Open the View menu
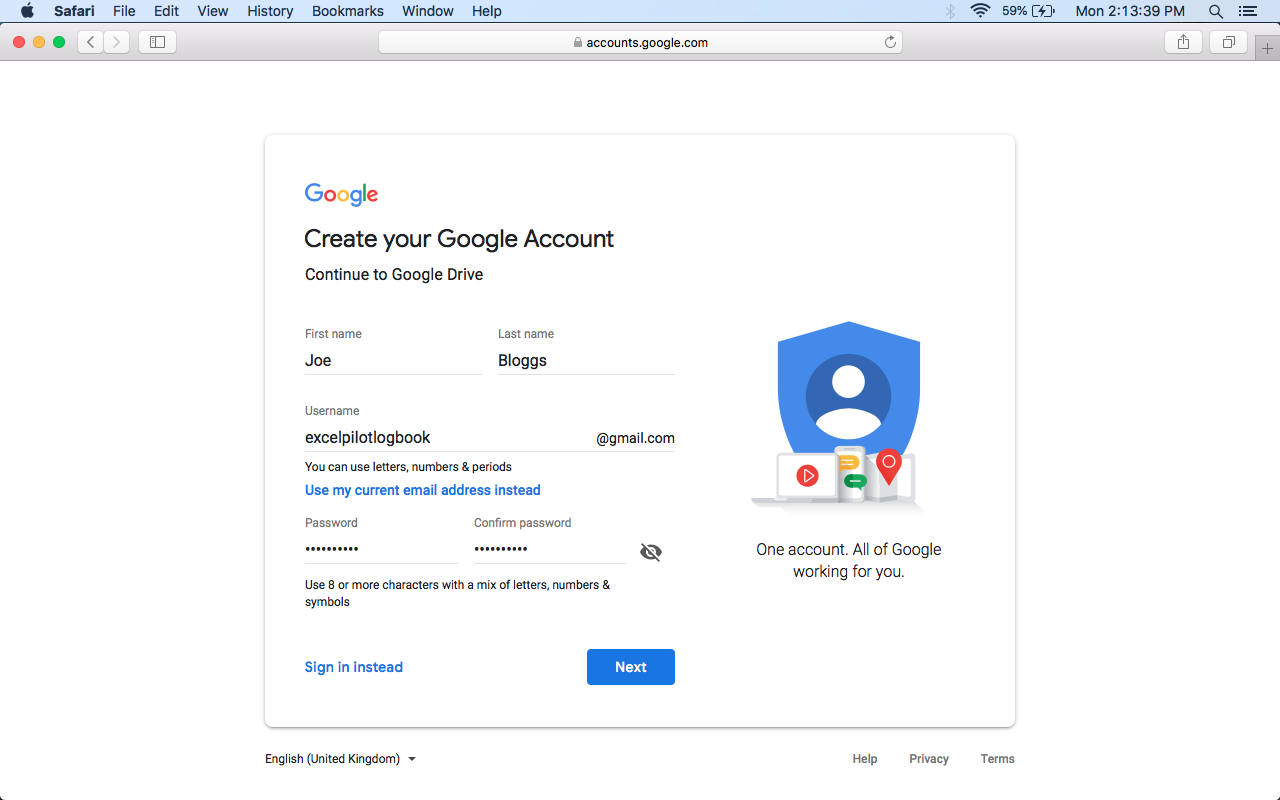The width and height of the screenshot is (1280, 800). tap(213, 11)
